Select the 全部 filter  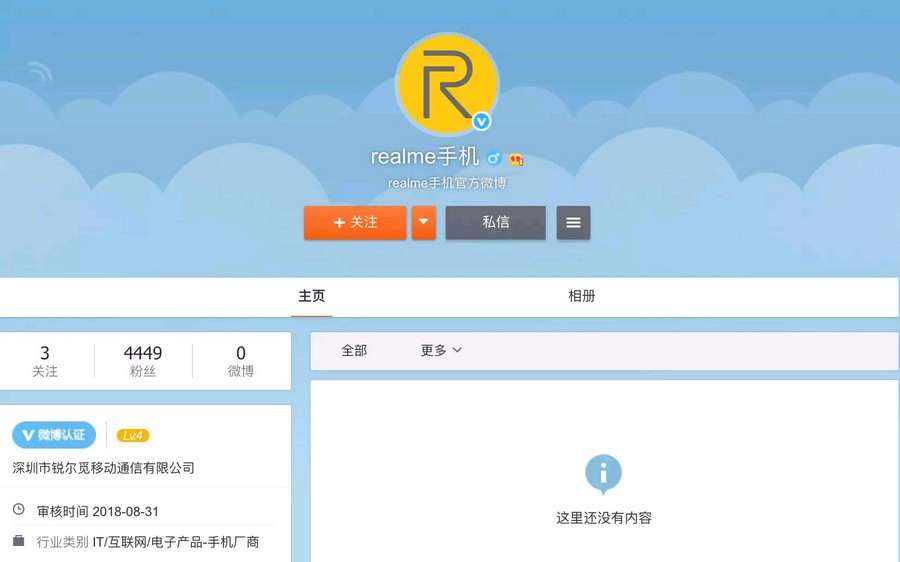(x=354, y=350)
